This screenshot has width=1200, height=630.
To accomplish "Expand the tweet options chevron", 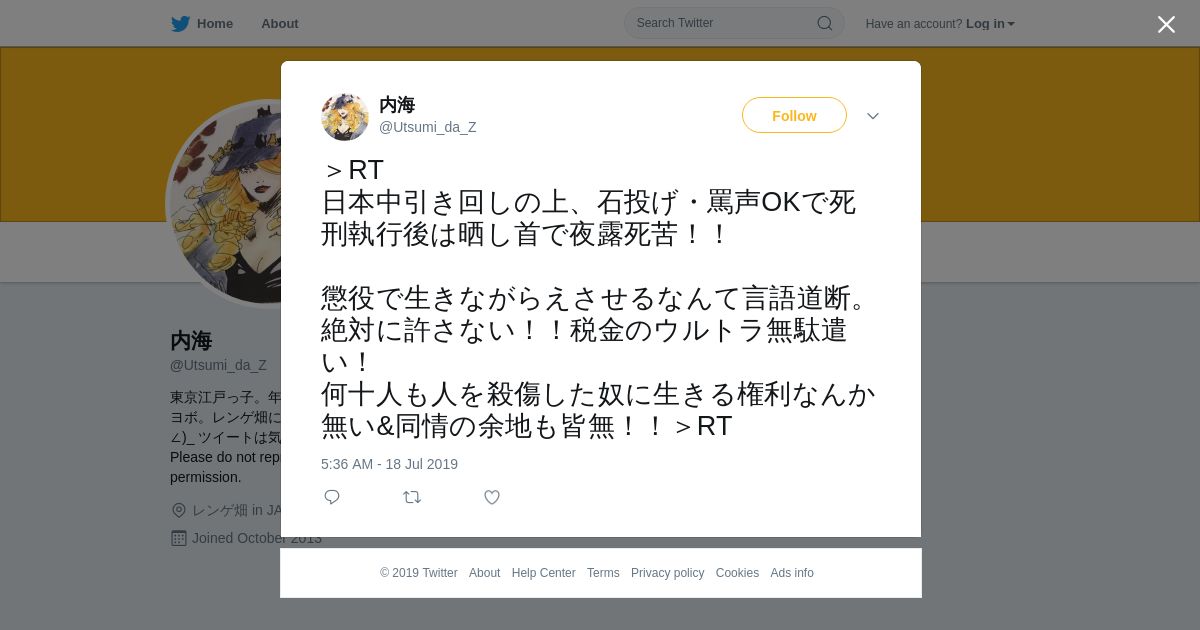I will pos(873,116).
